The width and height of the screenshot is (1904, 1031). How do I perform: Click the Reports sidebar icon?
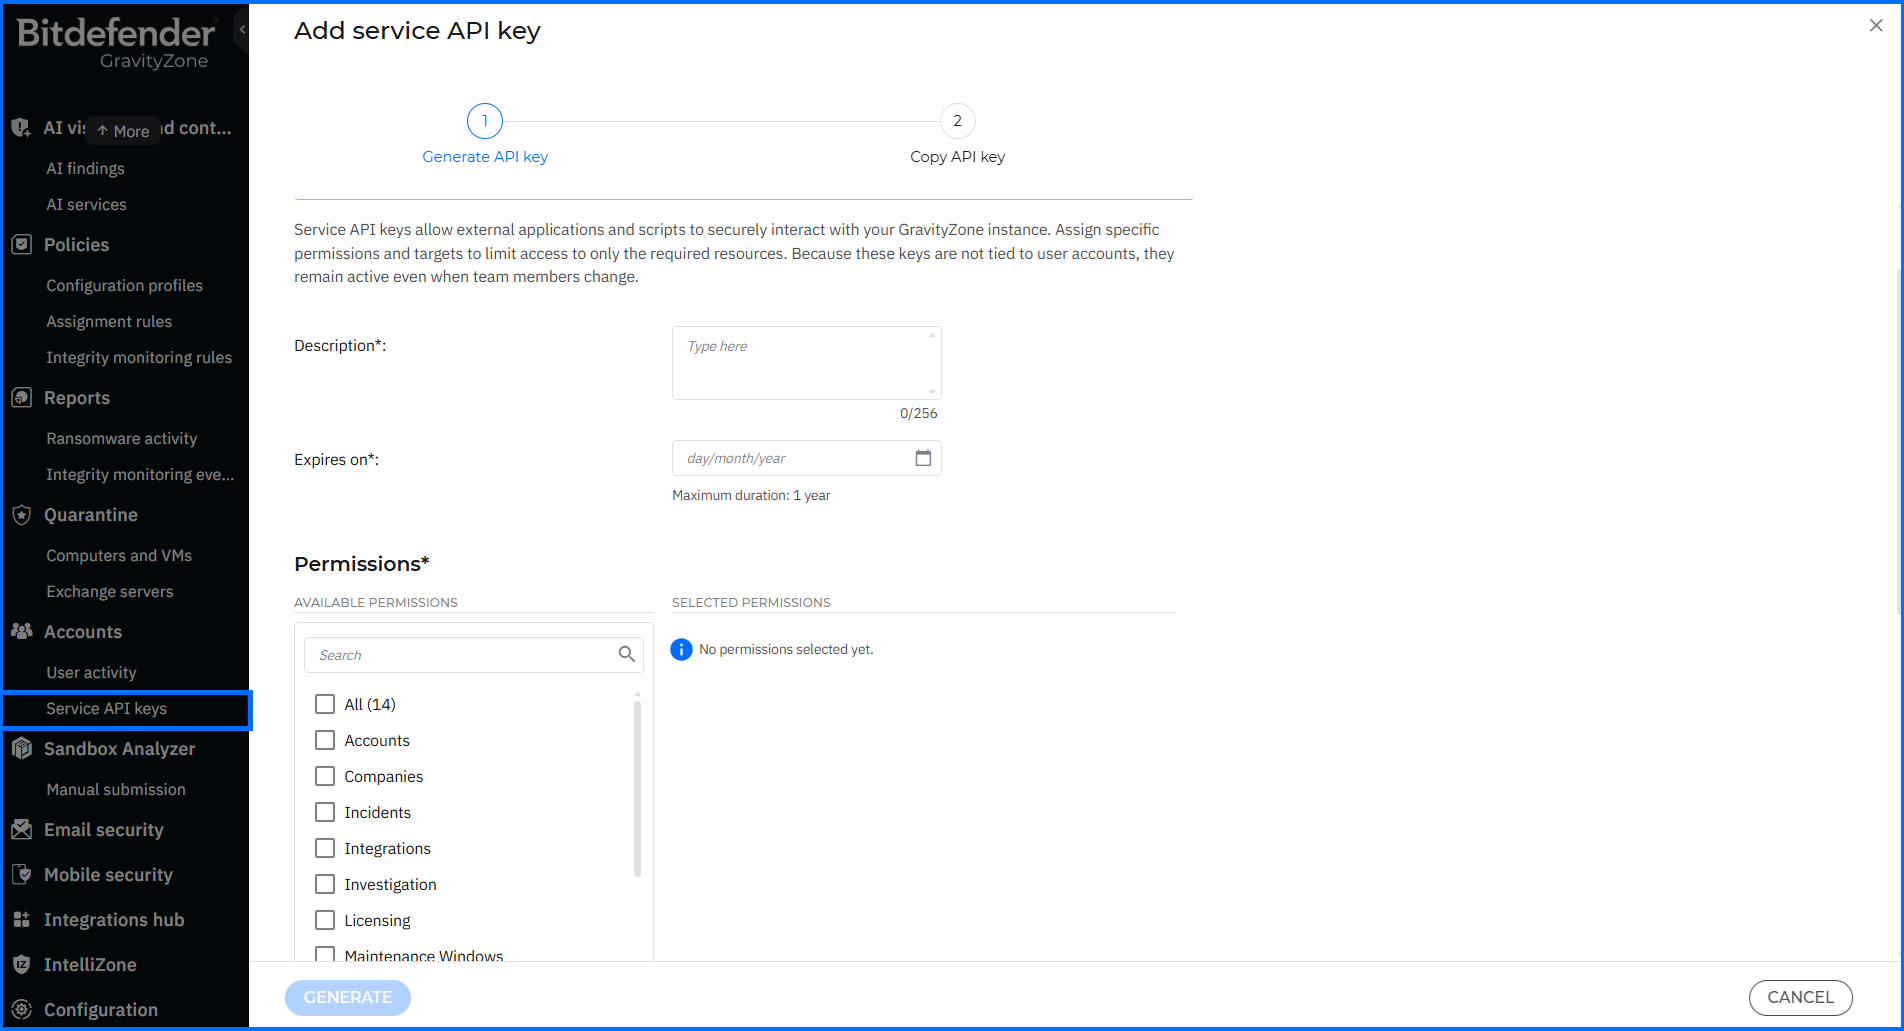(22, 398)
